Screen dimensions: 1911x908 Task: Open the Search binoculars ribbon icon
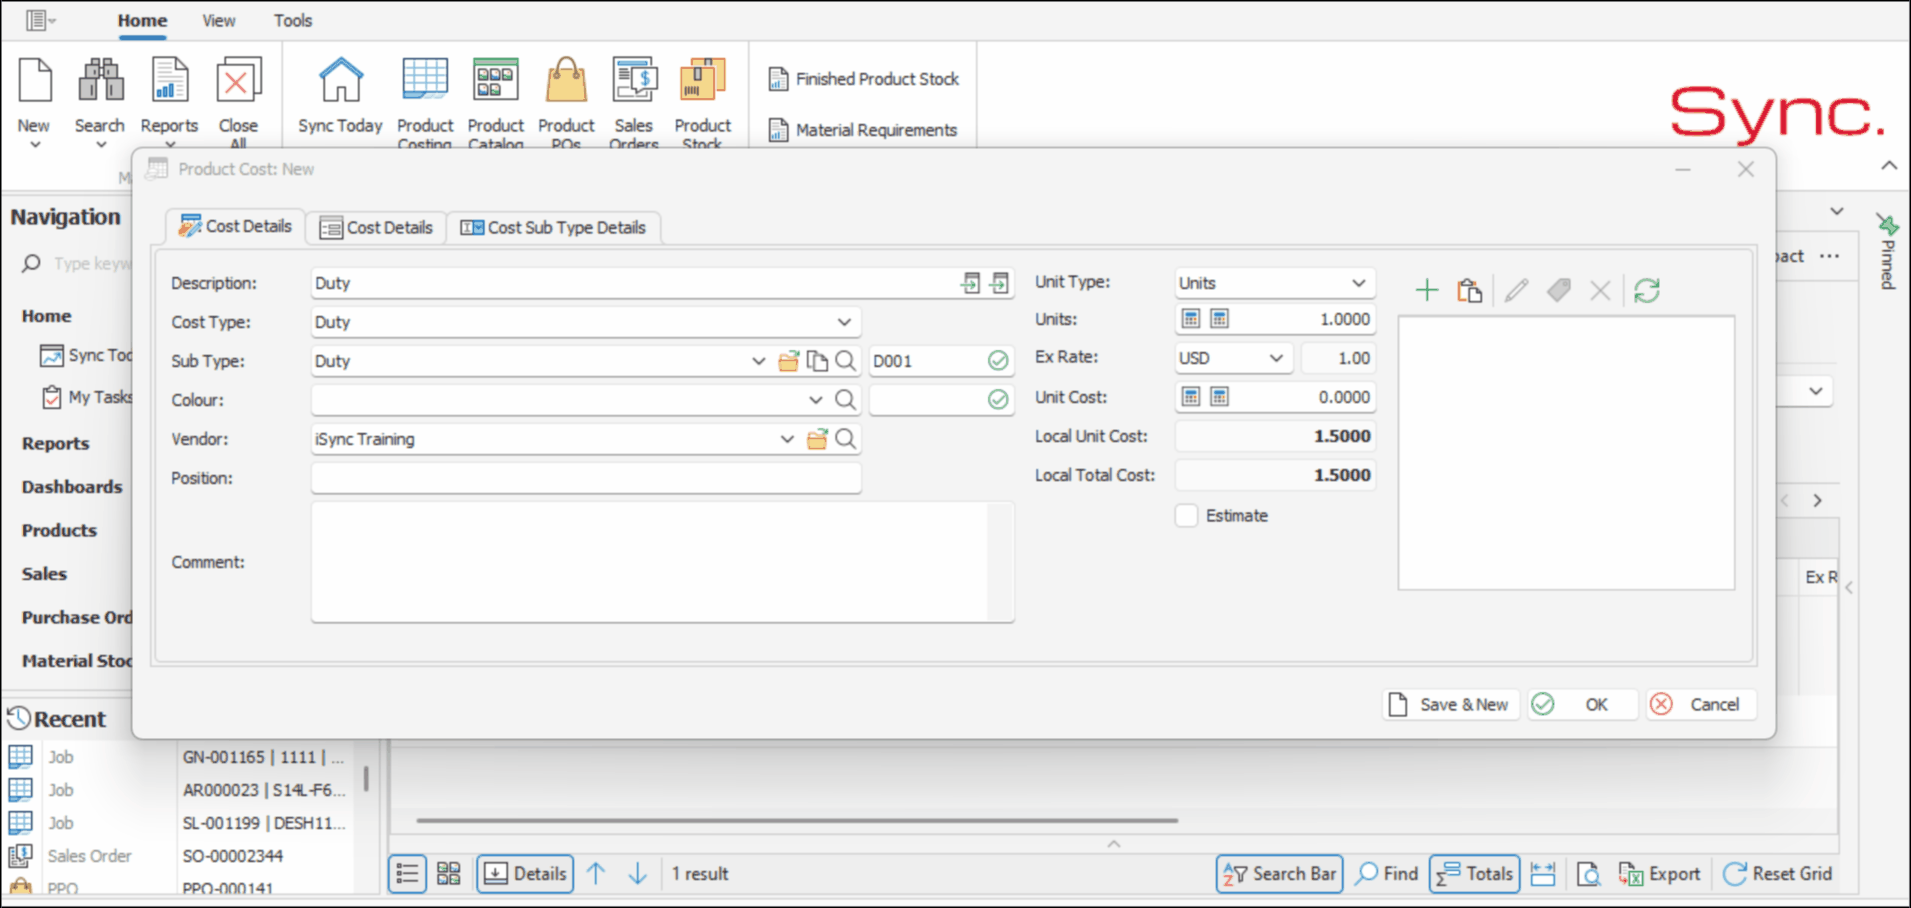tap(101, 80)
